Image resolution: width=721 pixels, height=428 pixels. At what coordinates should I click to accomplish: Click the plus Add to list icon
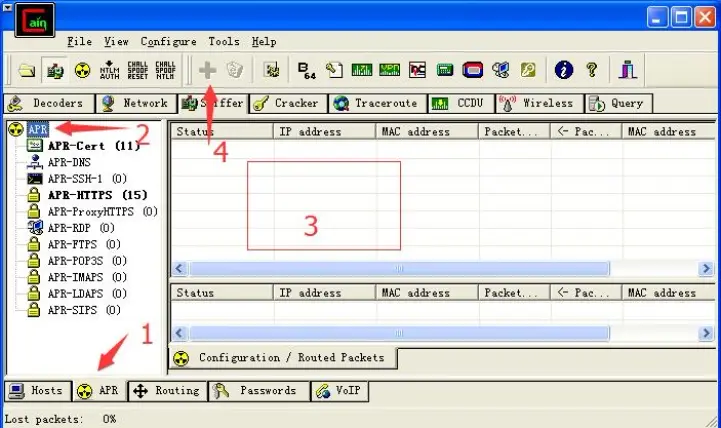(207, 70)
